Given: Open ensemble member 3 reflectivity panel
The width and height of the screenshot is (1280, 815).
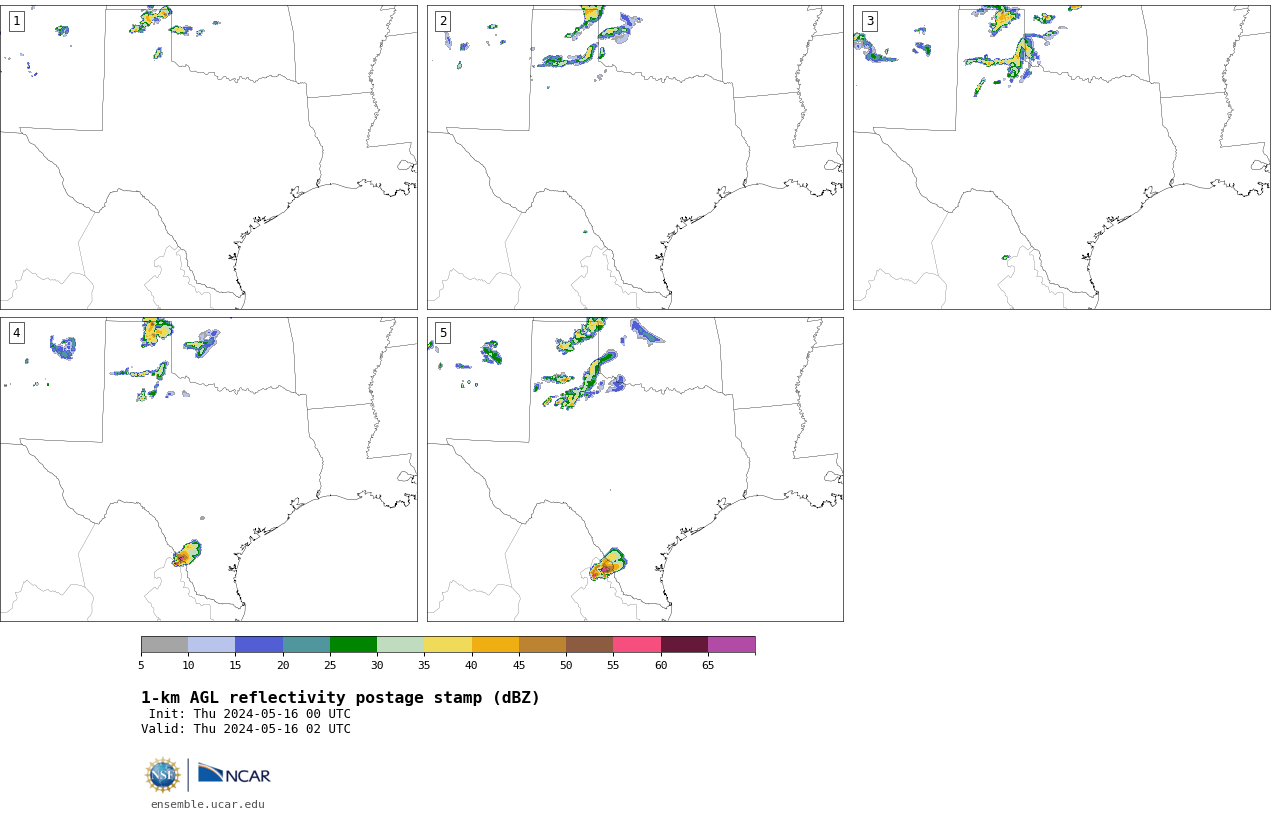Looking at the screenshot, I should coord(1061,157).
